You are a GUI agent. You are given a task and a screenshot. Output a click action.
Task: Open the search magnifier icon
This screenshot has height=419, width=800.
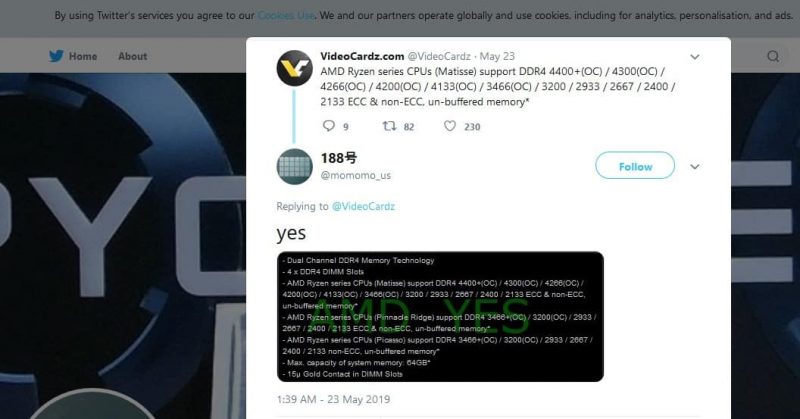(773, 56)
